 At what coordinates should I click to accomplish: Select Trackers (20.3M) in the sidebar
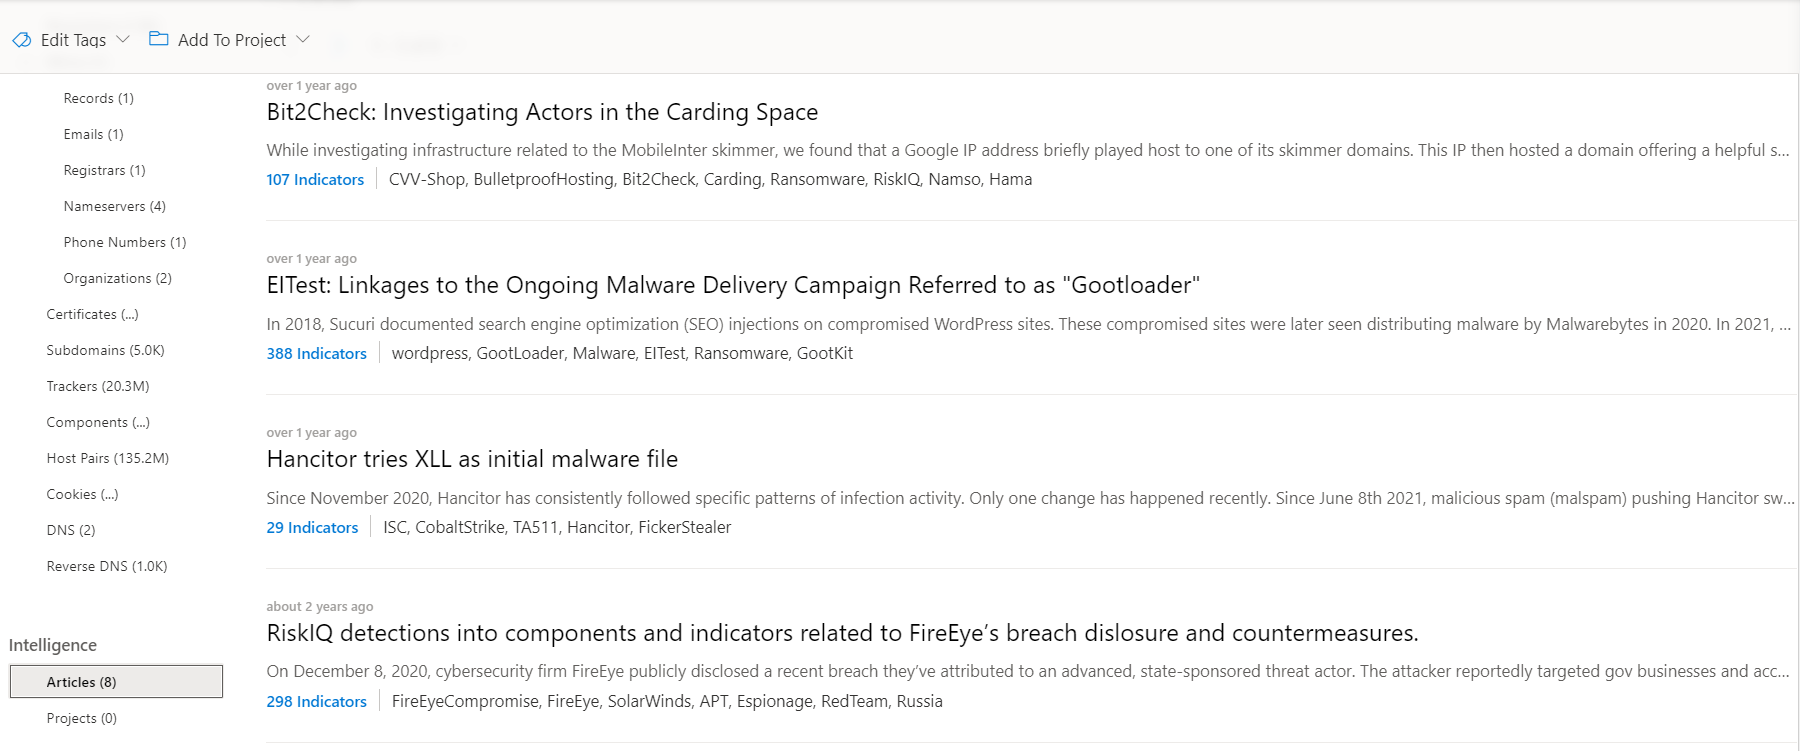click(x=97, y=385)
